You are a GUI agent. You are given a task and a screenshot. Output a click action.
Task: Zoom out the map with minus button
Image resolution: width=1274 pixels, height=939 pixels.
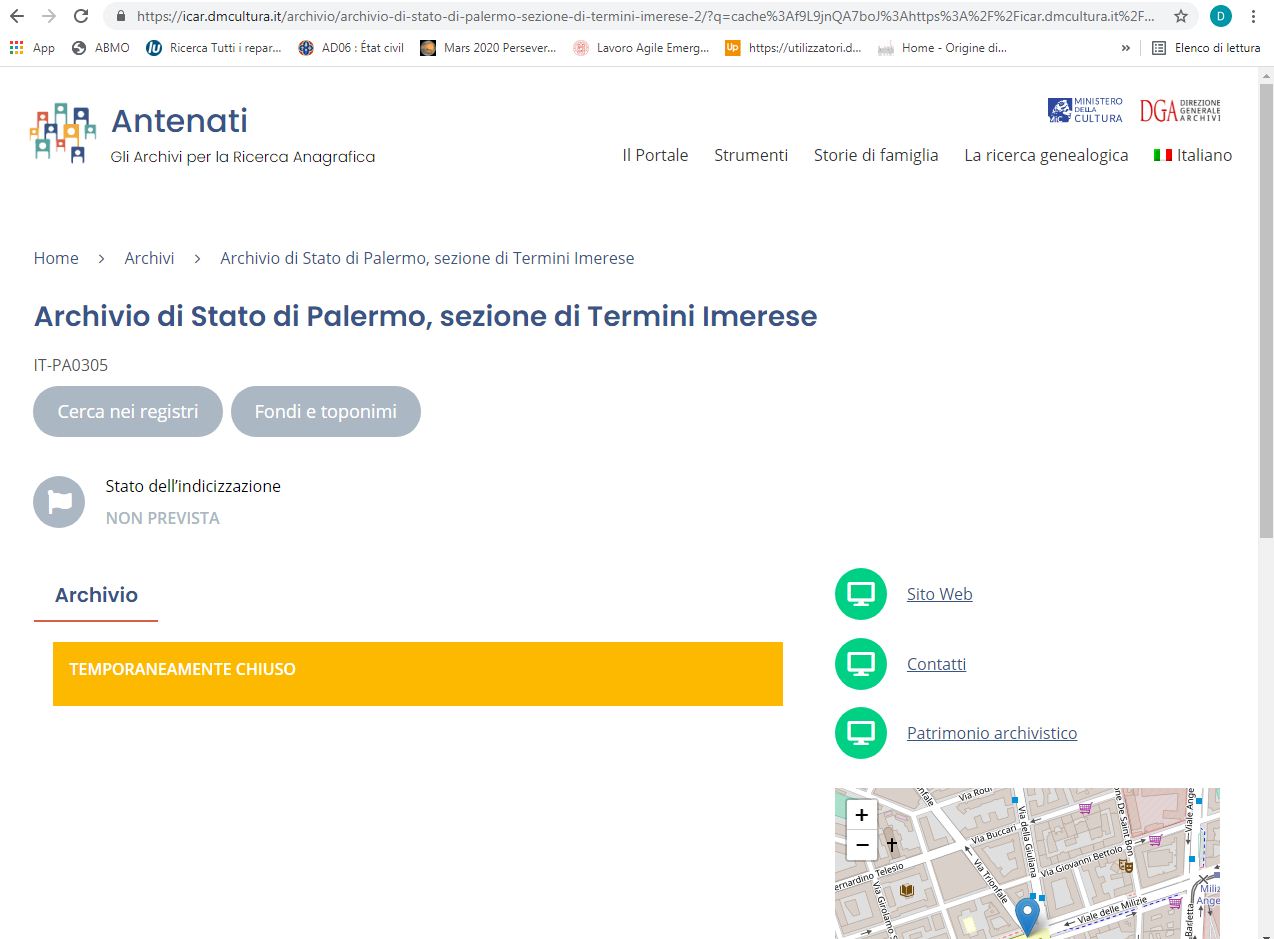coord(862,846)
